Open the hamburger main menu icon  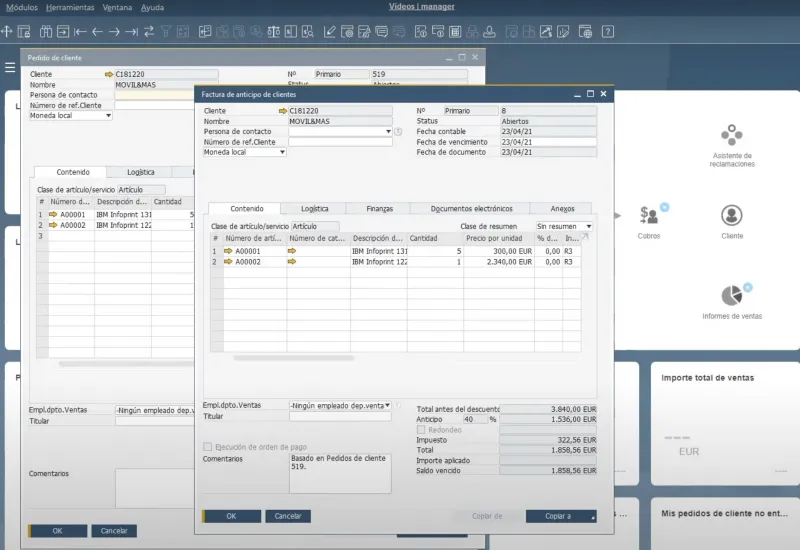[x=10, y=67]
